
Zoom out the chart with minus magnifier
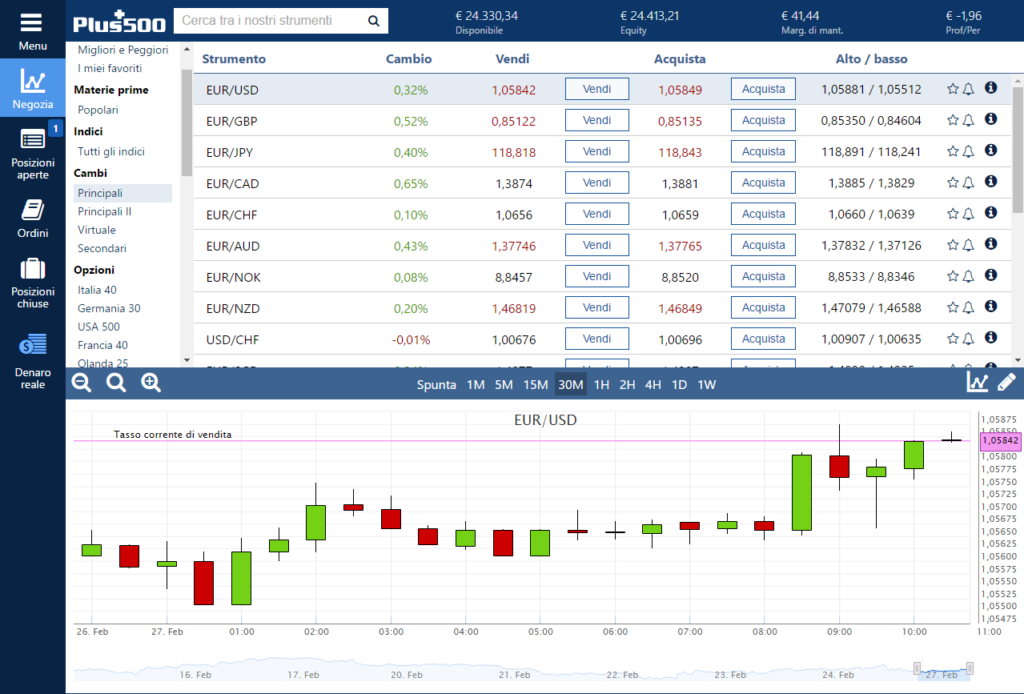[x=82, y=383]
